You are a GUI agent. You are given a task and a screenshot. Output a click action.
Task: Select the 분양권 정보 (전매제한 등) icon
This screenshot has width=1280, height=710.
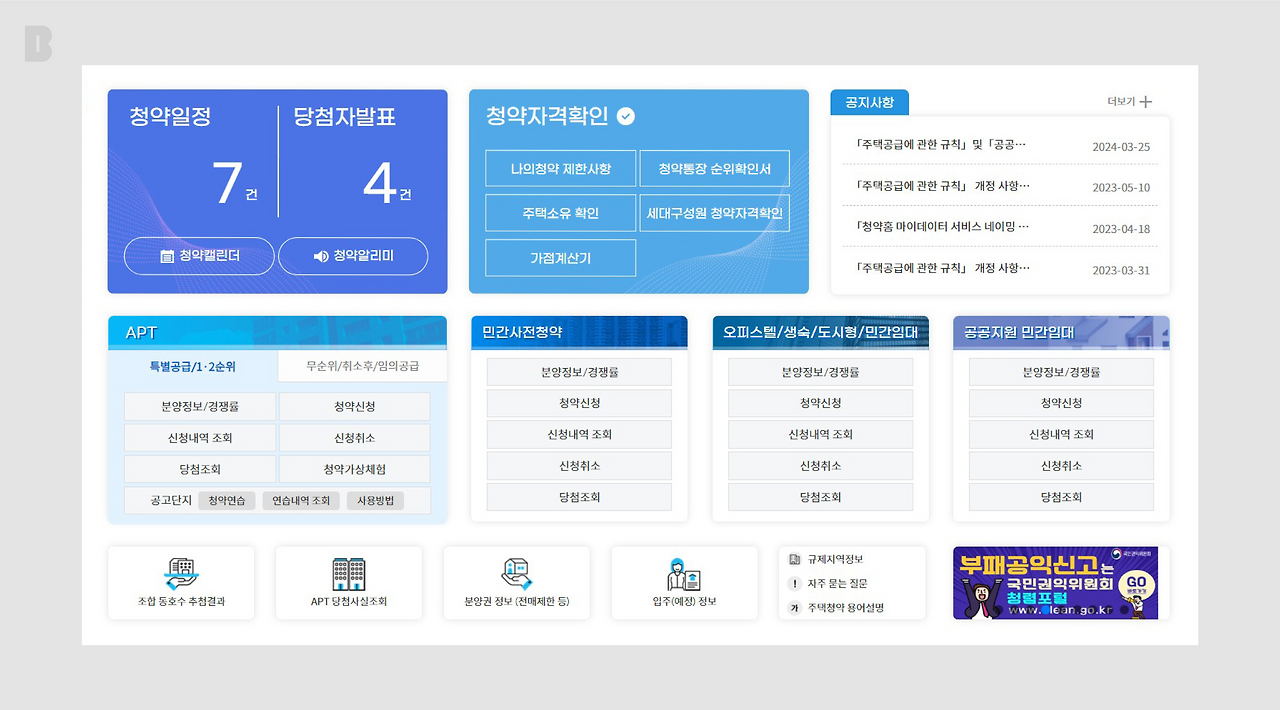click(x=517, y=575)
